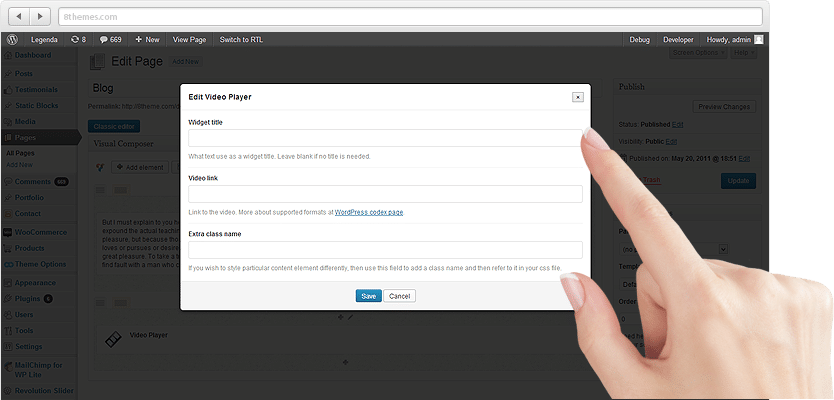Image resolution: width=834 pixels, height=400 pixels.
Task: Click Switch to RTL in admin bar
Action: tap(241, 39)
